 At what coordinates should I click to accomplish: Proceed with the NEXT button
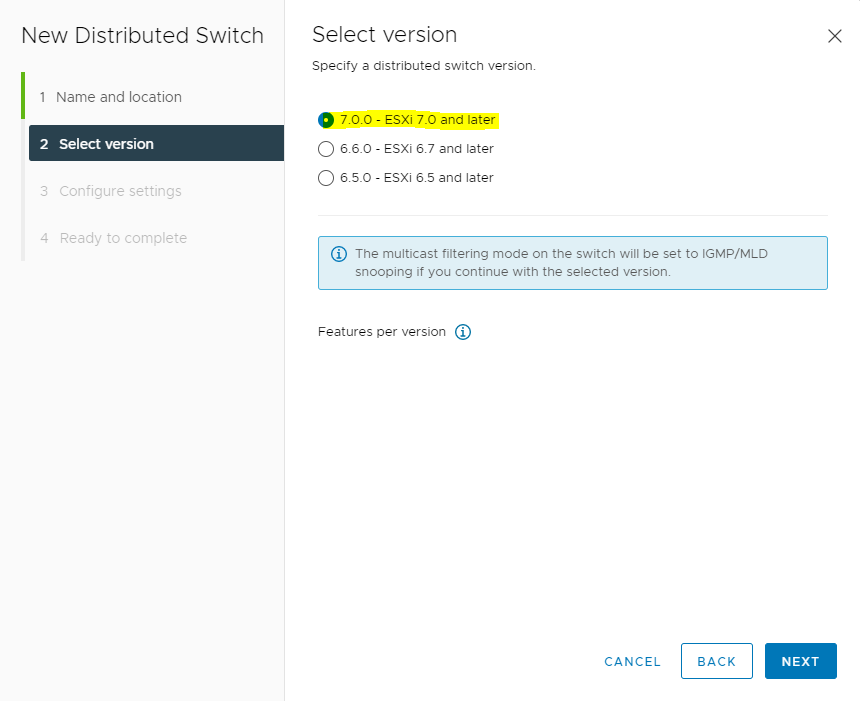801,661
